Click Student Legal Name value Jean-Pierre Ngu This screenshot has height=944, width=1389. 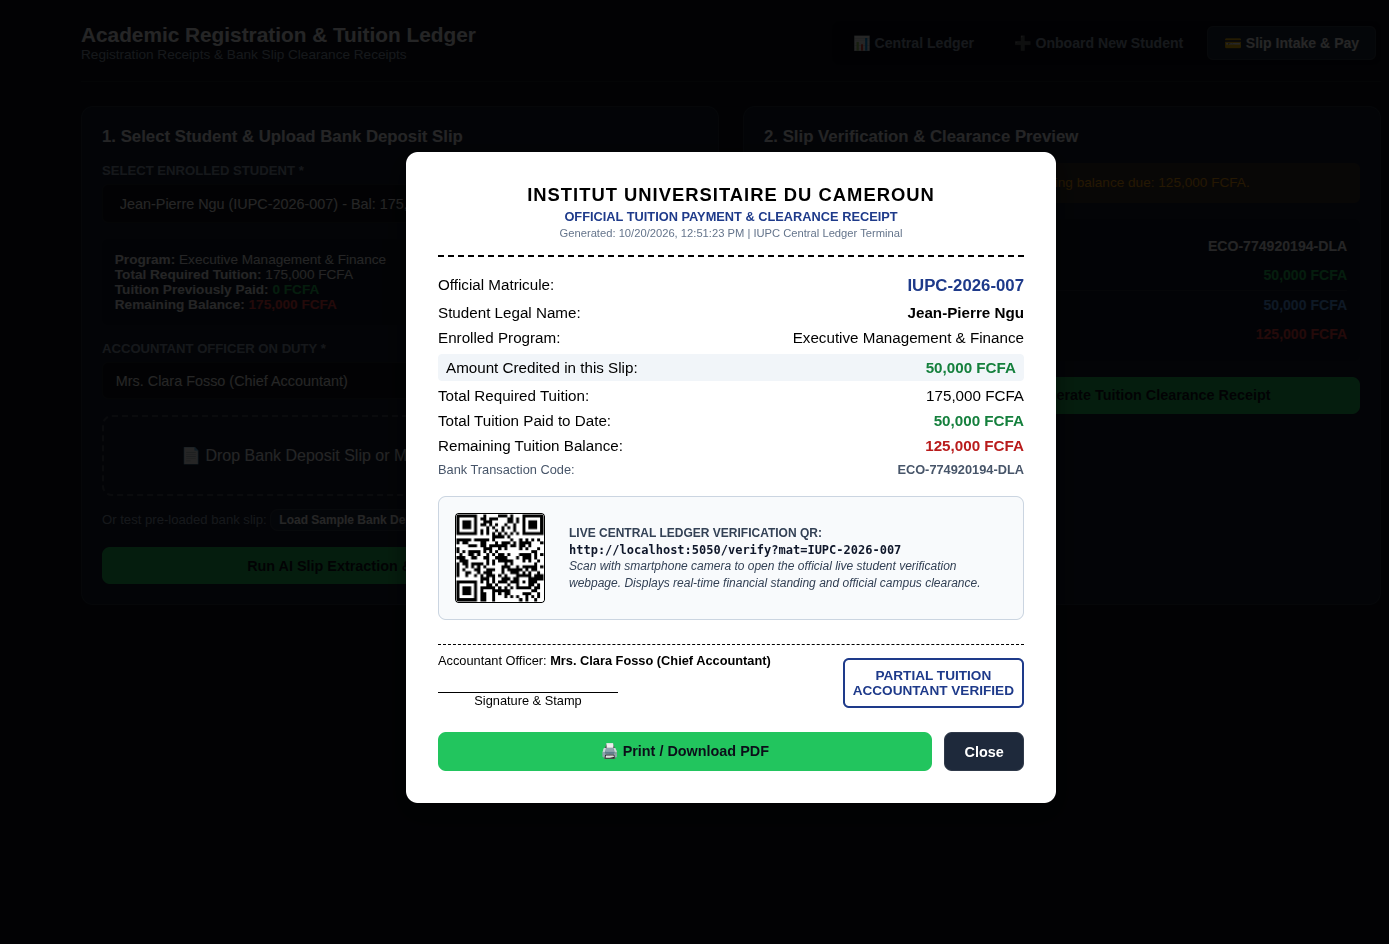[x=965, y=313]
